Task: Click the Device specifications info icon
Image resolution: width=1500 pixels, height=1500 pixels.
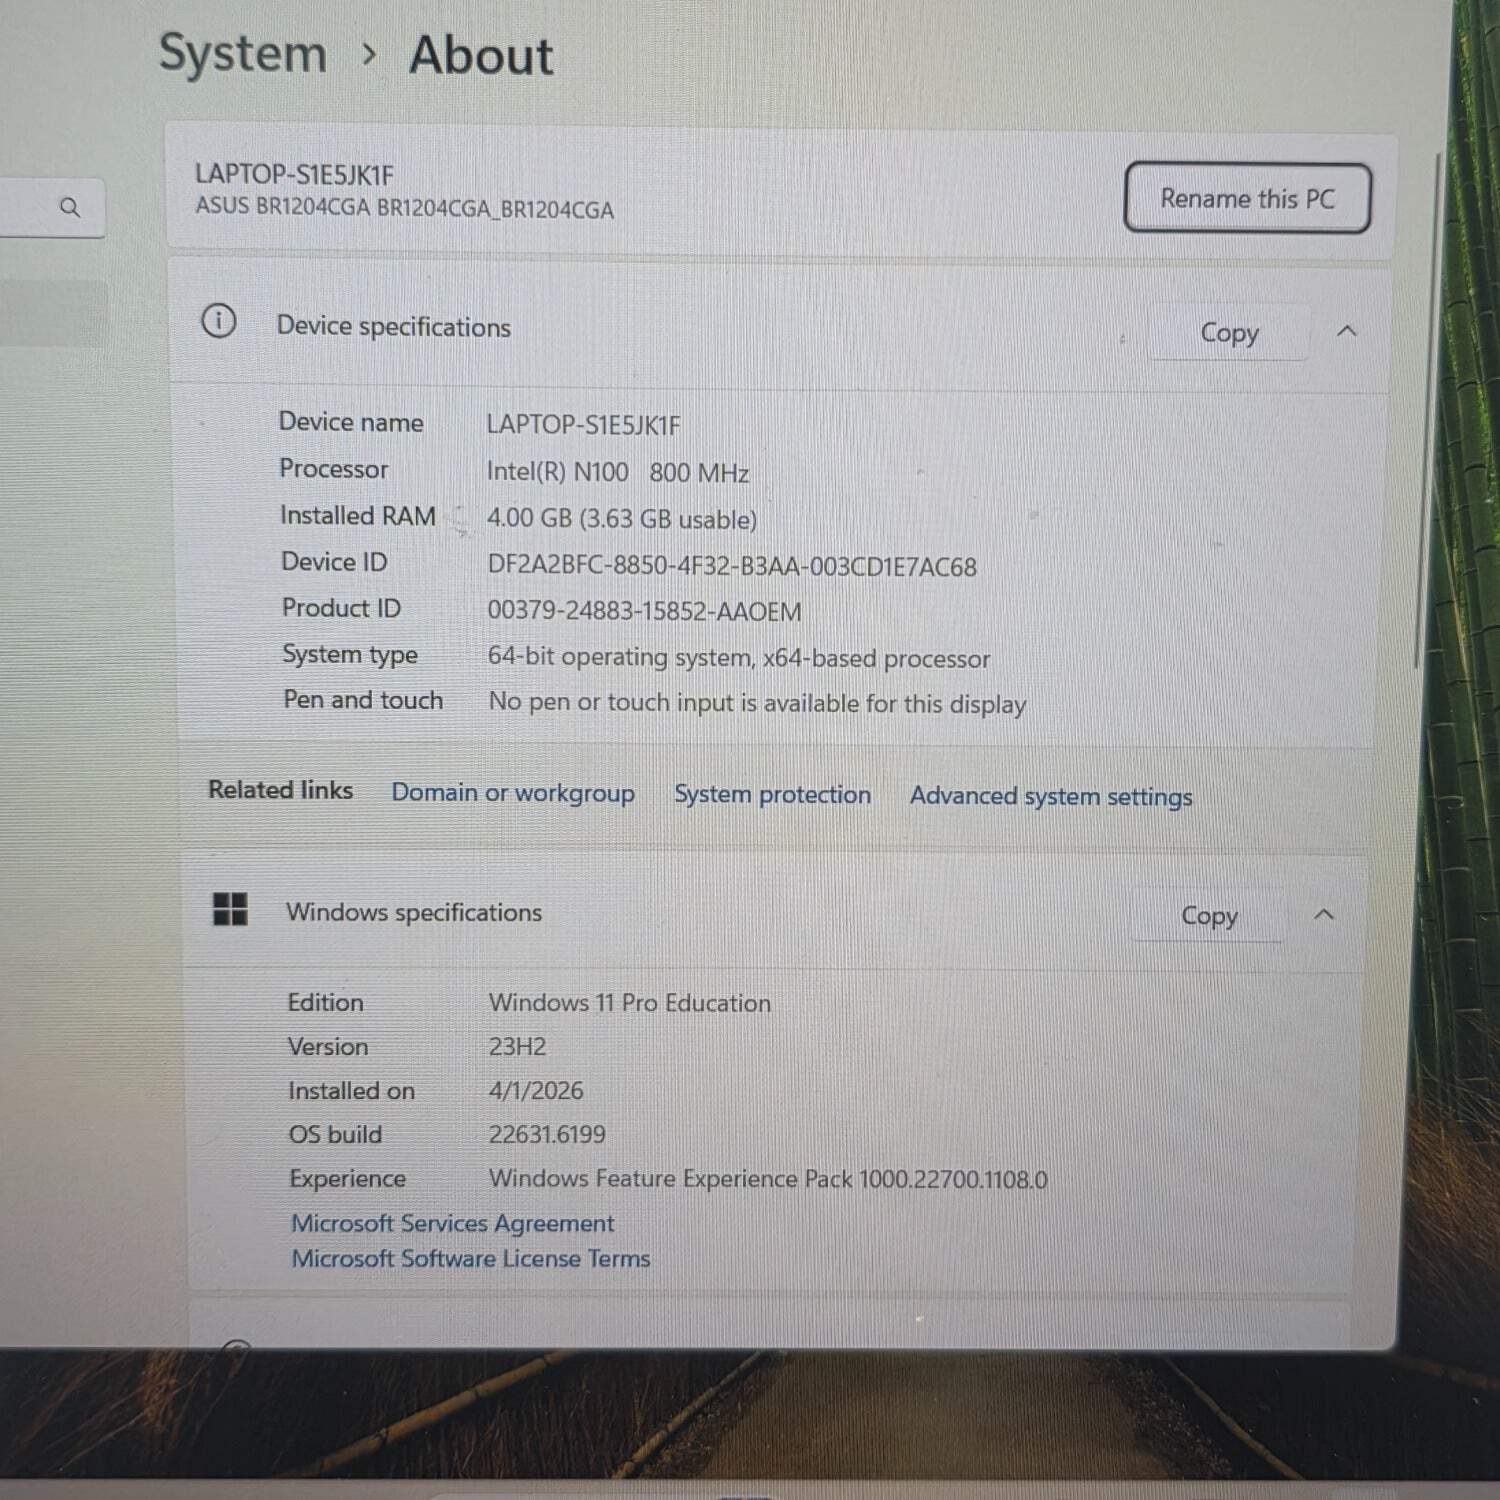Action: pyautogui.click(x=219, y=322)
